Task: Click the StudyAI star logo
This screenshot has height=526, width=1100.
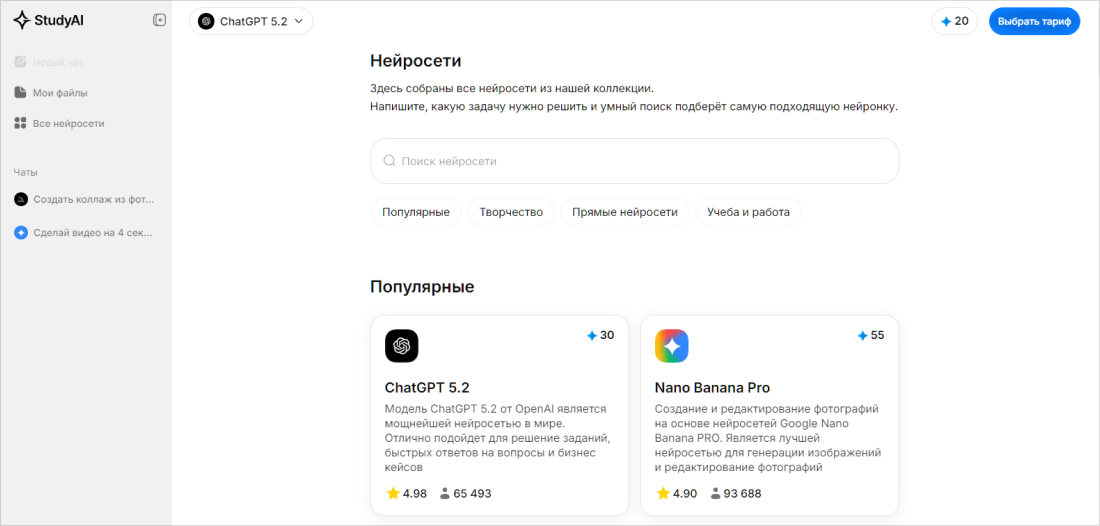Action: click(22, 21)
